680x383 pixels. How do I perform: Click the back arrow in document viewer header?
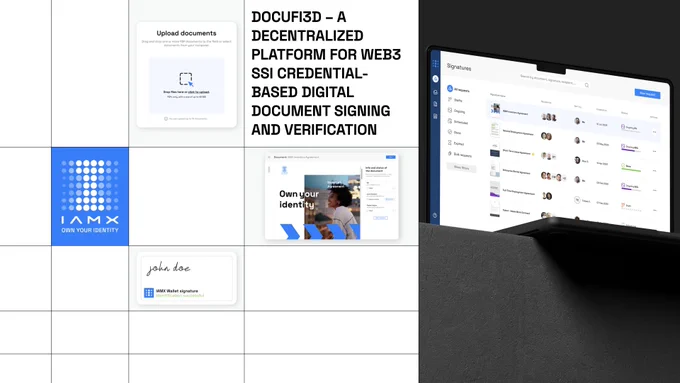tap(269, 157)
